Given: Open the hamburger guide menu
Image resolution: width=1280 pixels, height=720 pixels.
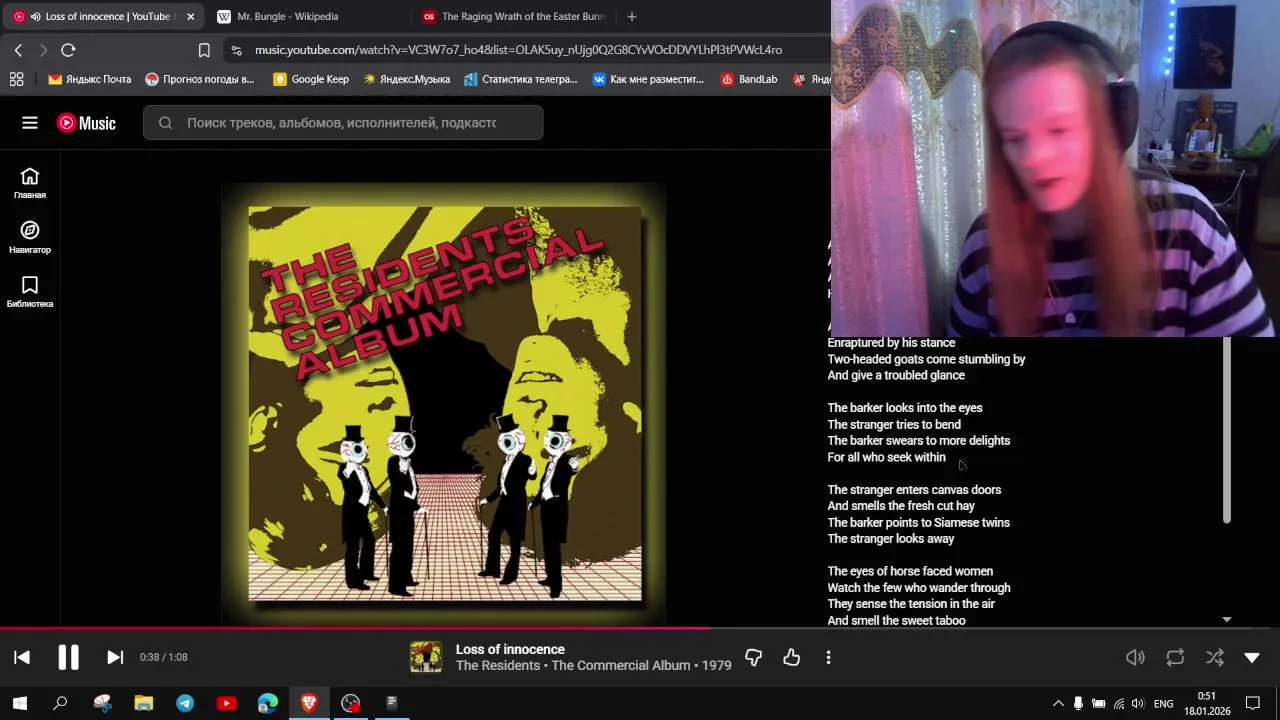Looking at the screenshot, I should [x=30, y=123].
